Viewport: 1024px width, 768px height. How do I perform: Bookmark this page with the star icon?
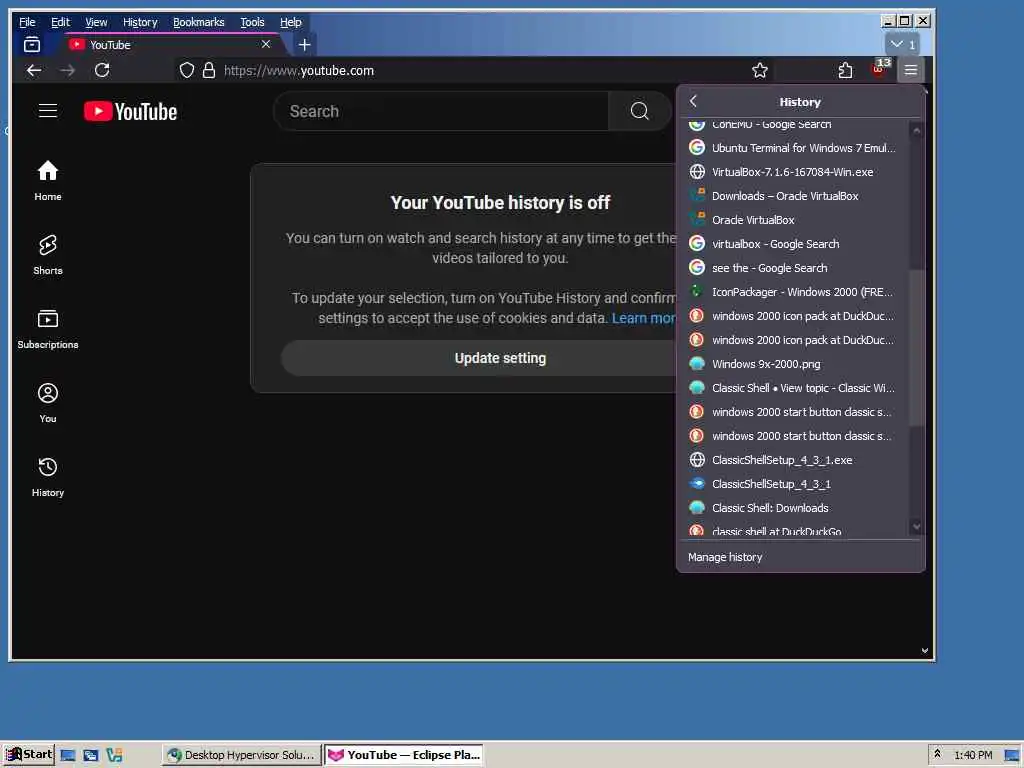[x=760, y=71]
